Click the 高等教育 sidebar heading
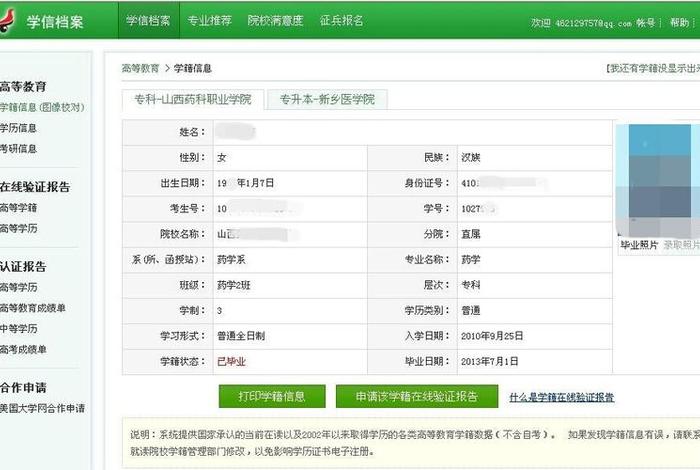Viewport: 700px width, 470px height. 23,87
